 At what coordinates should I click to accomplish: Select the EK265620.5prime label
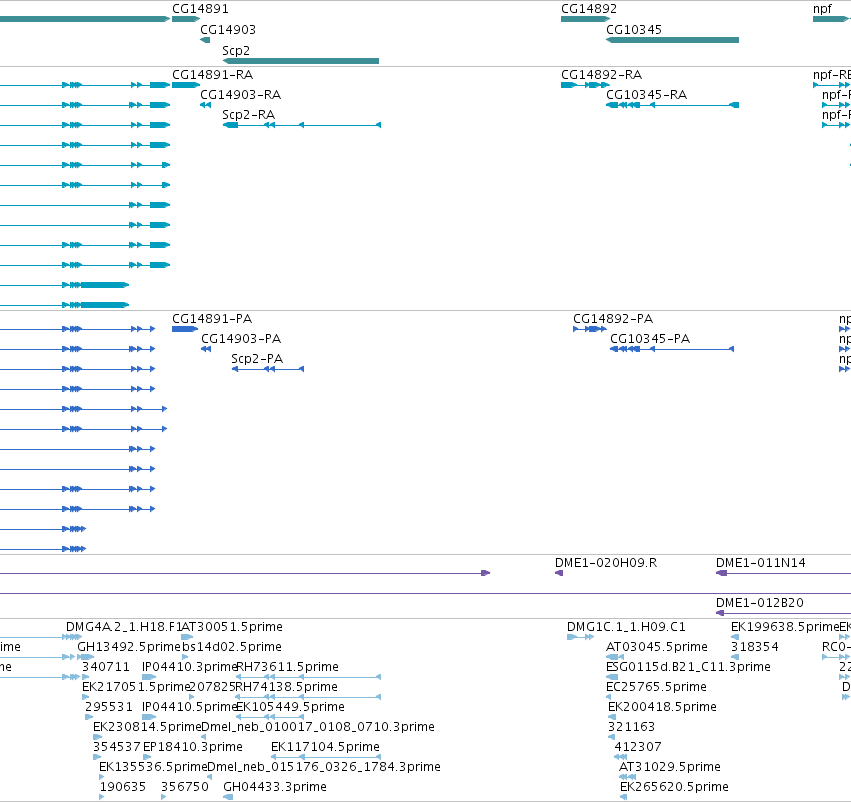674,787
